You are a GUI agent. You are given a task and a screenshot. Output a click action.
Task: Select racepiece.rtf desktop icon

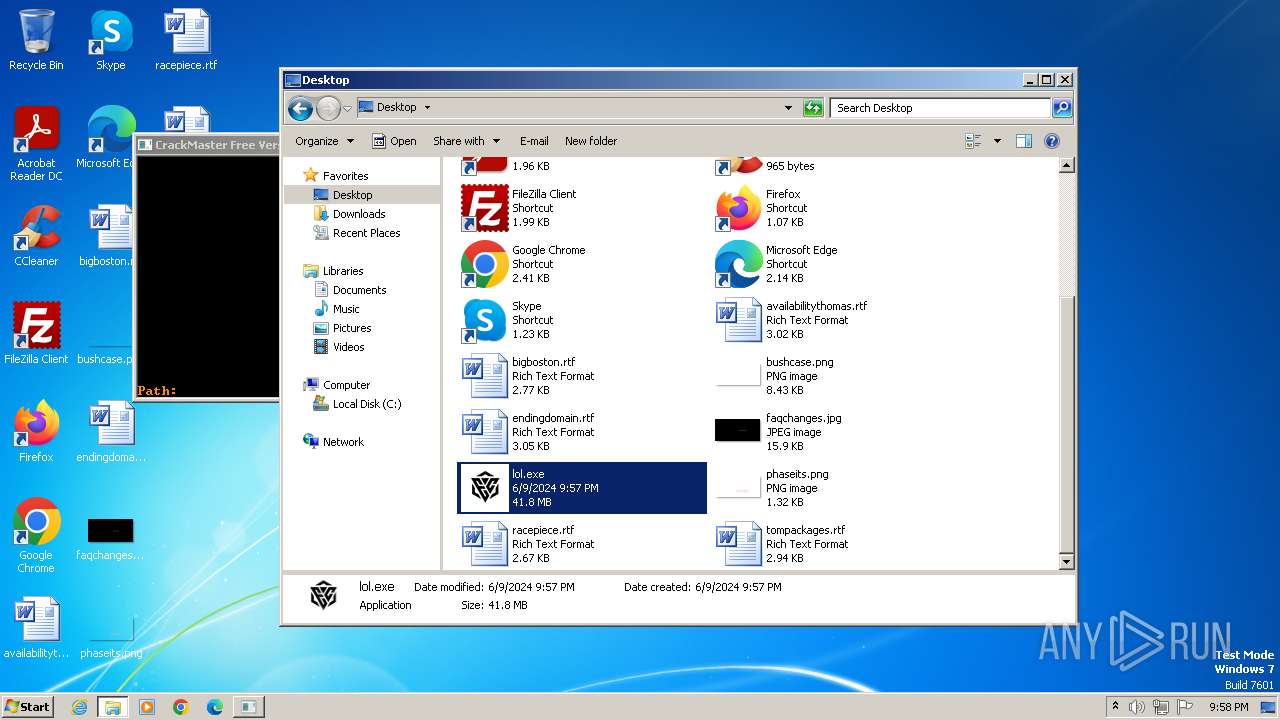point(186,40)
